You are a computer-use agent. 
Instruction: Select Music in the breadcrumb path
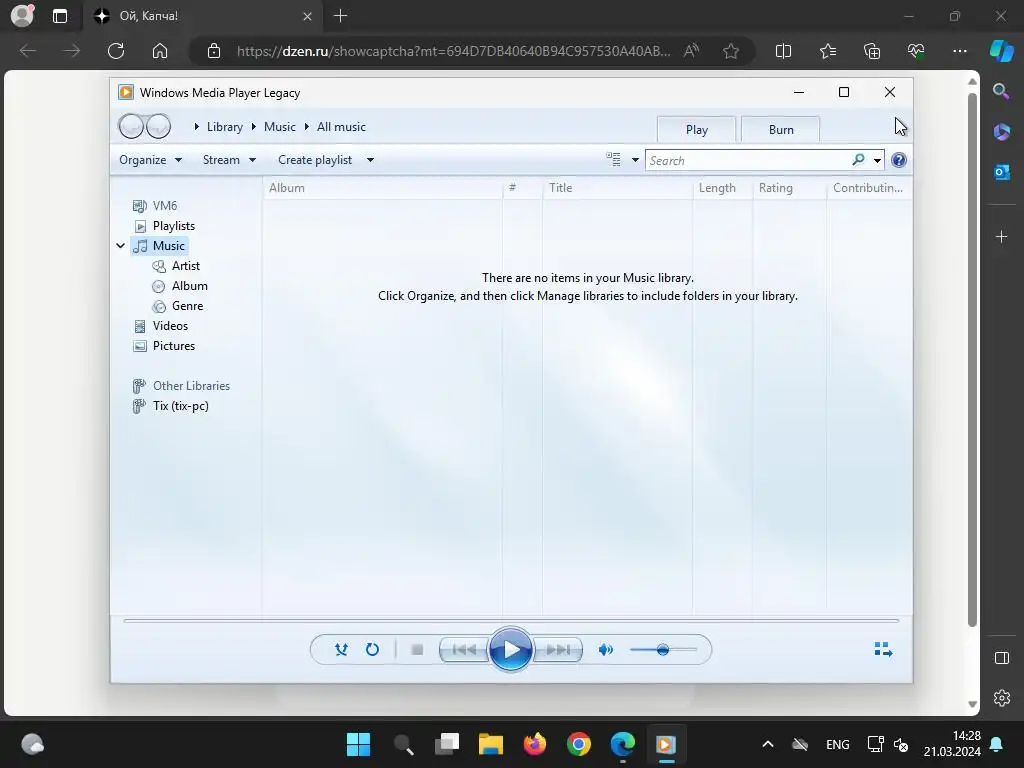(x=280, y=127)
